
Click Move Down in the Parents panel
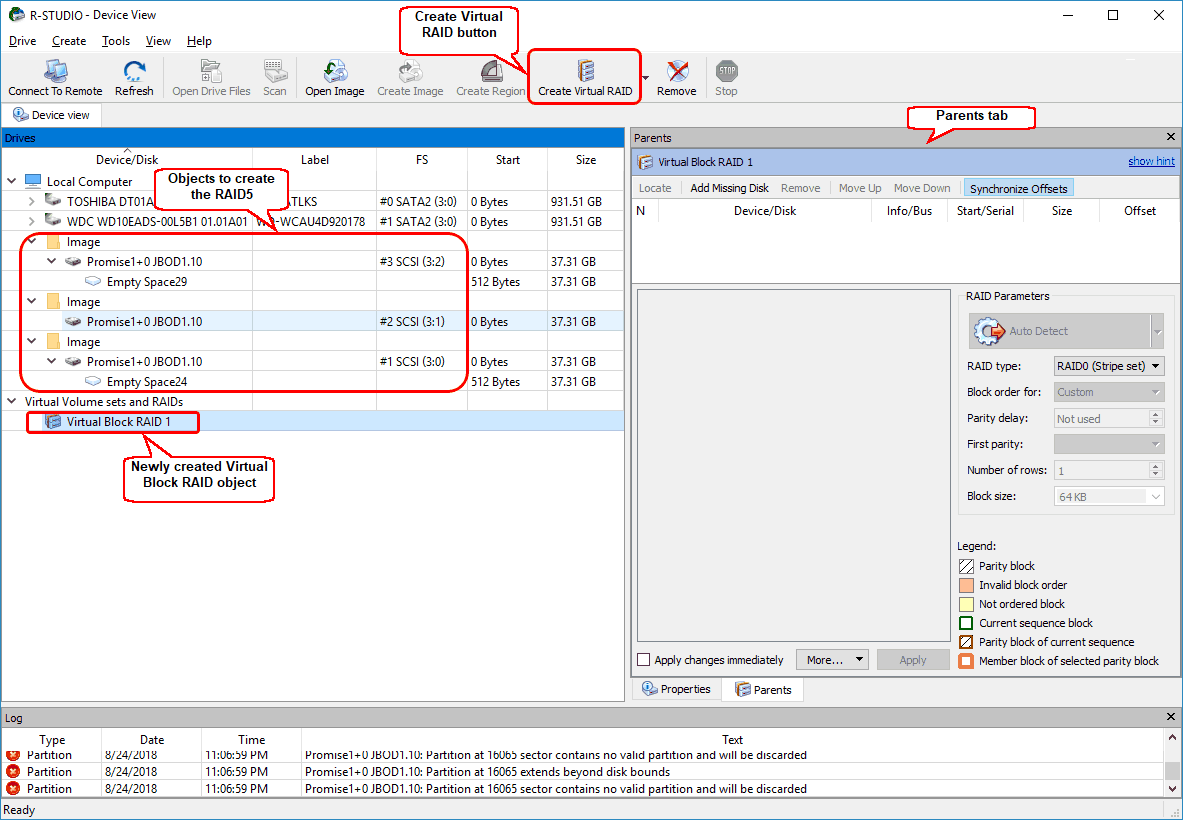click(x=922, y=189)
